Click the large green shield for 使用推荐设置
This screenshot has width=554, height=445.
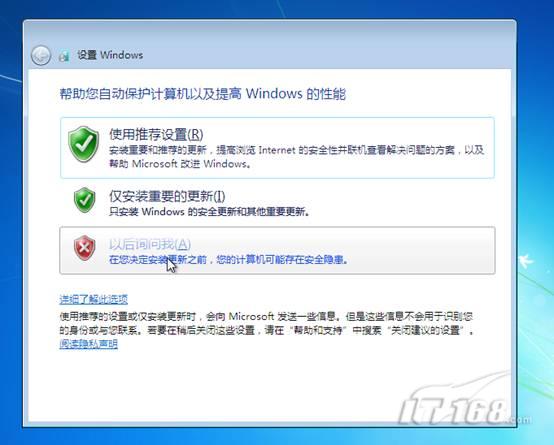(84, 144)
